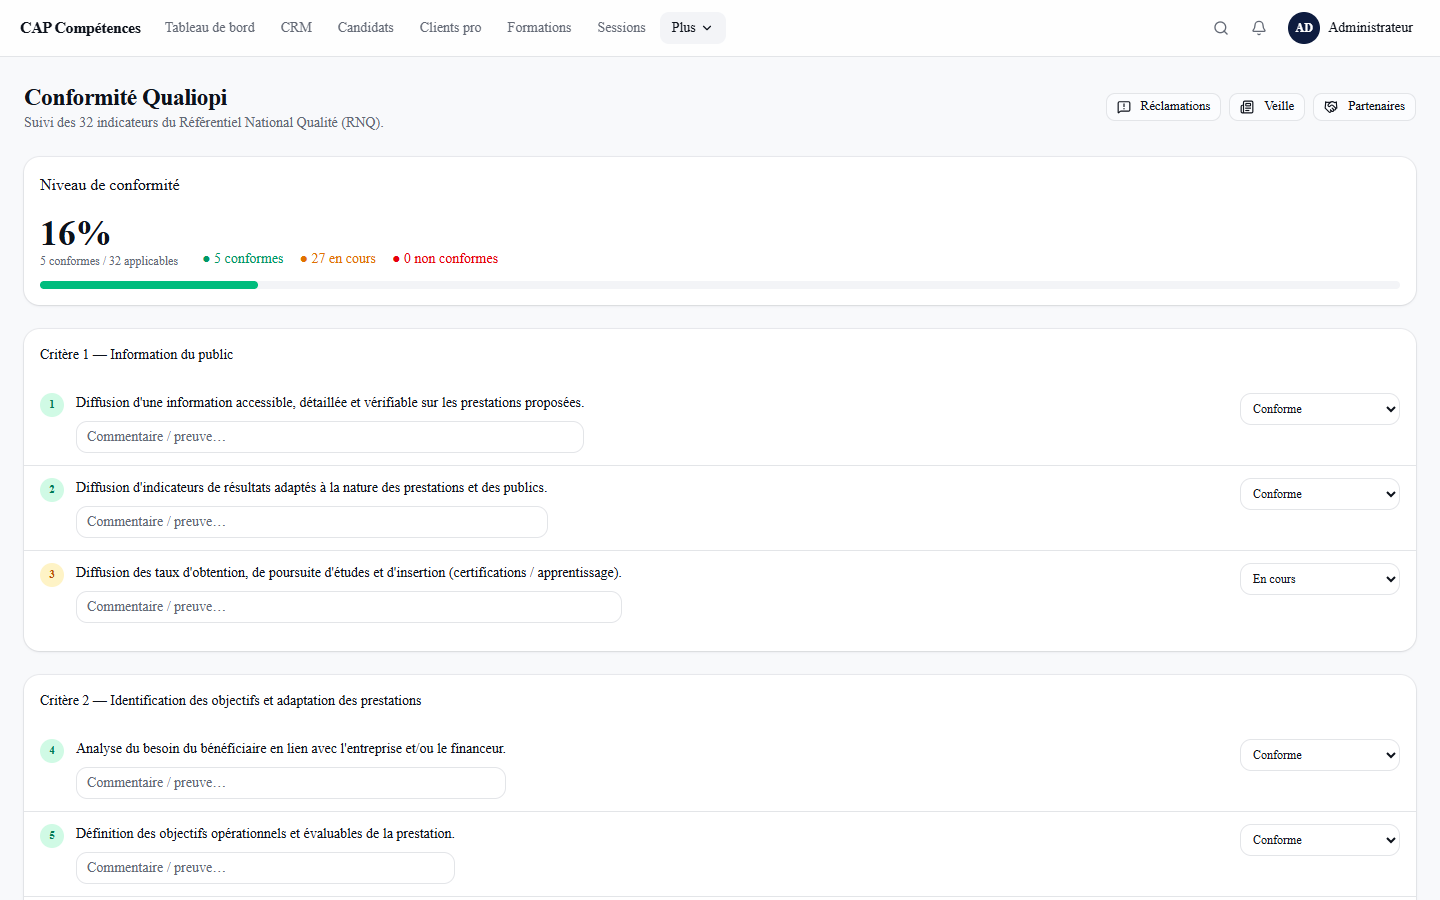The width and height of the screenshot is (1440, 900).
Task: Click the '27 en cours' legend
Action: [x=338, y=259]
